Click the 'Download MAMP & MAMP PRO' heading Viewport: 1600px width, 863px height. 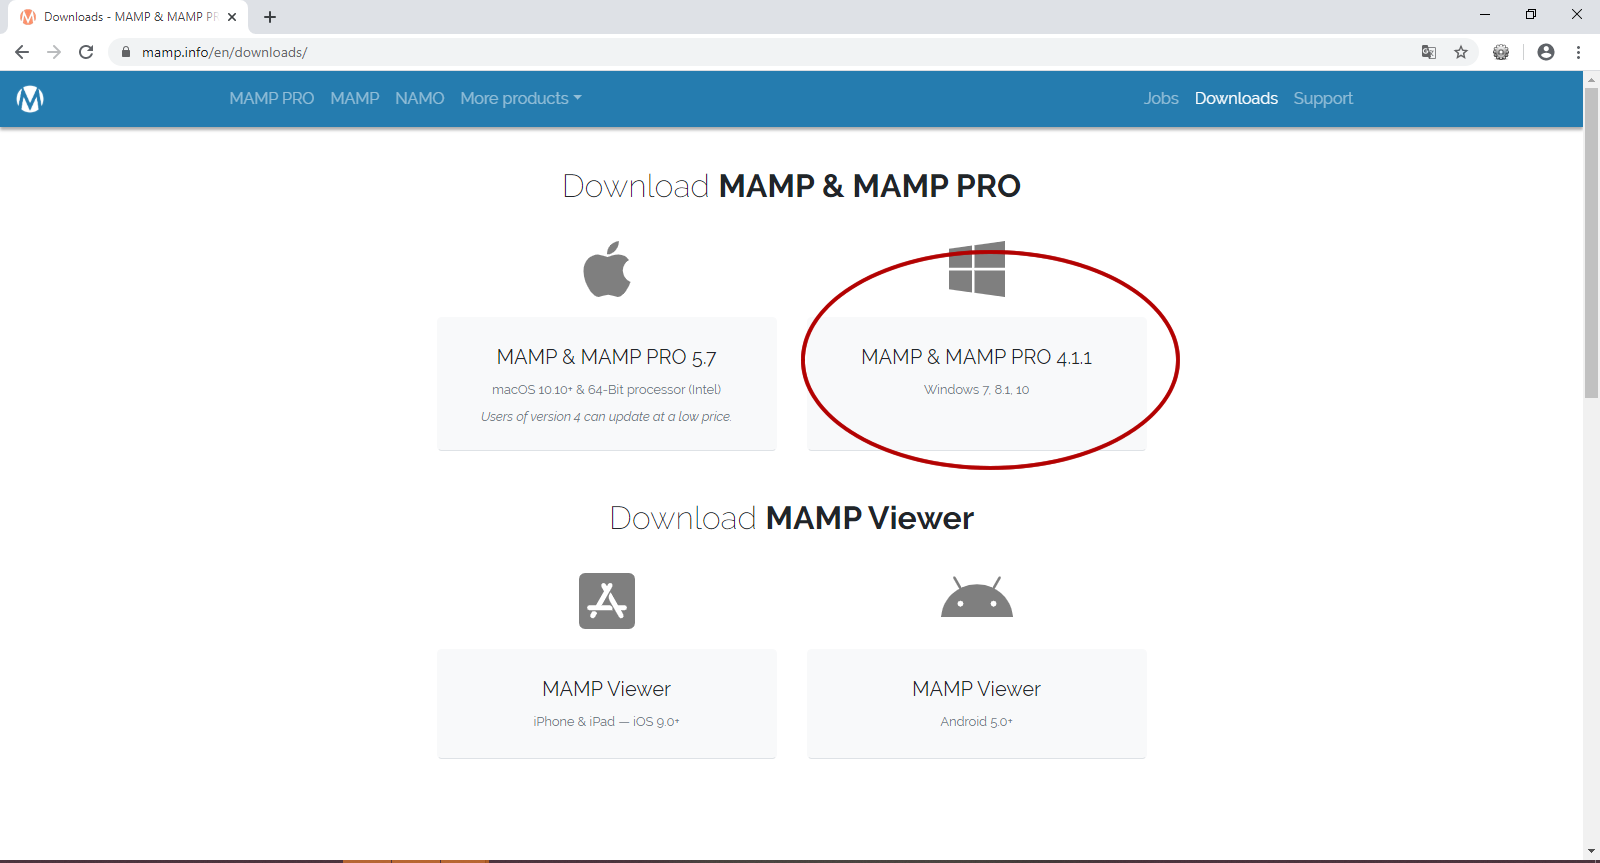point(791,186)
